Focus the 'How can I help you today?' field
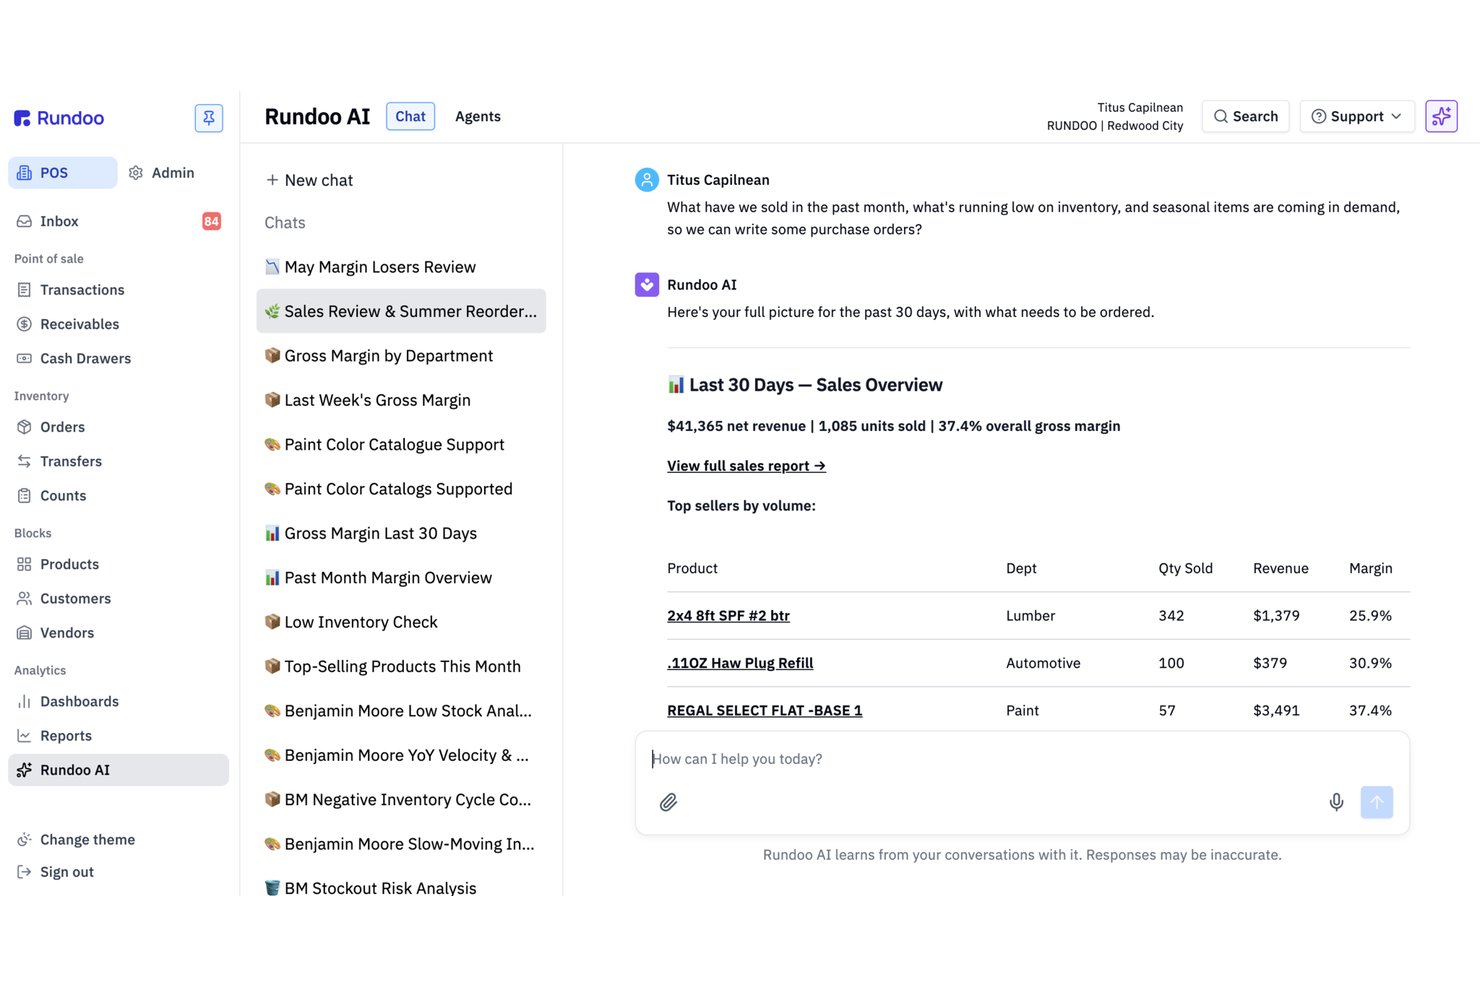 coord(1022,759)
